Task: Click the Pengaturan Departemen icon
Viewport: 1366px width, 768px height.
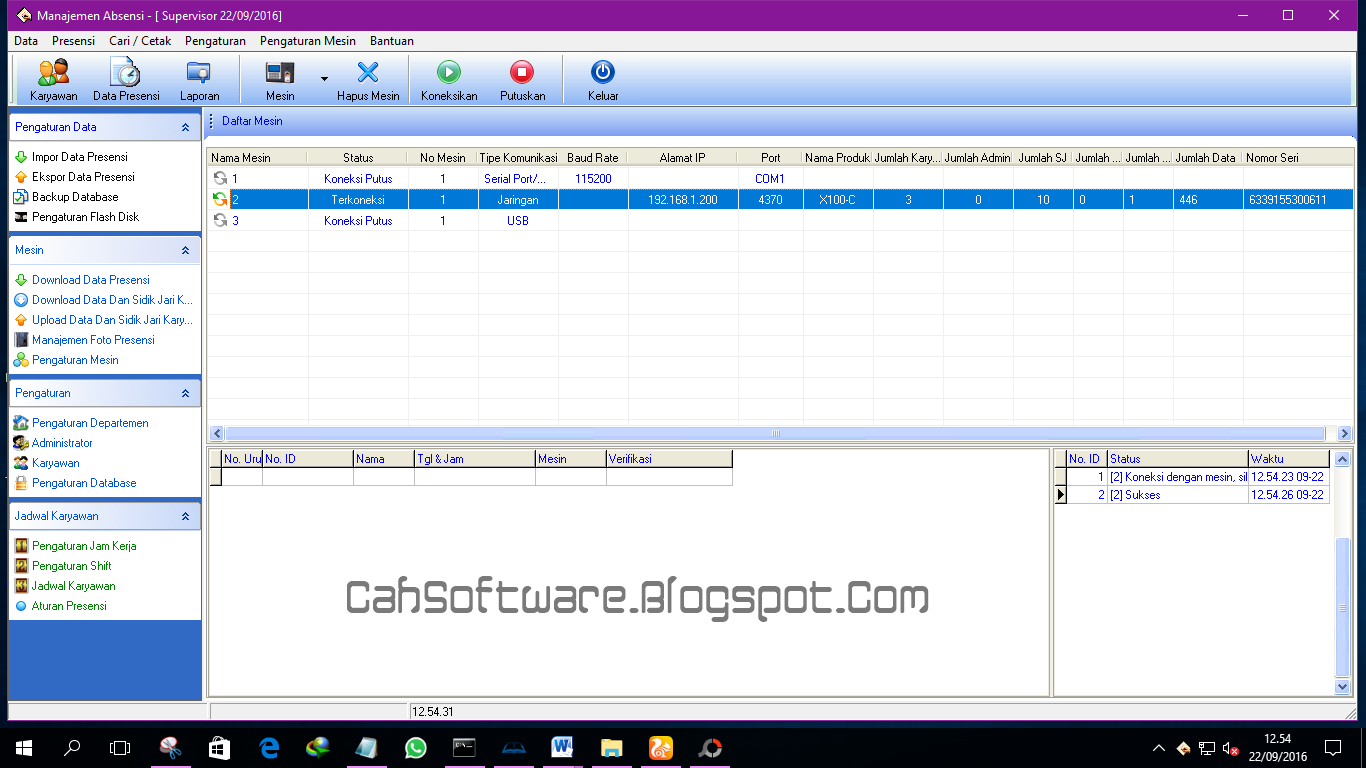Action: click(21, 423)
